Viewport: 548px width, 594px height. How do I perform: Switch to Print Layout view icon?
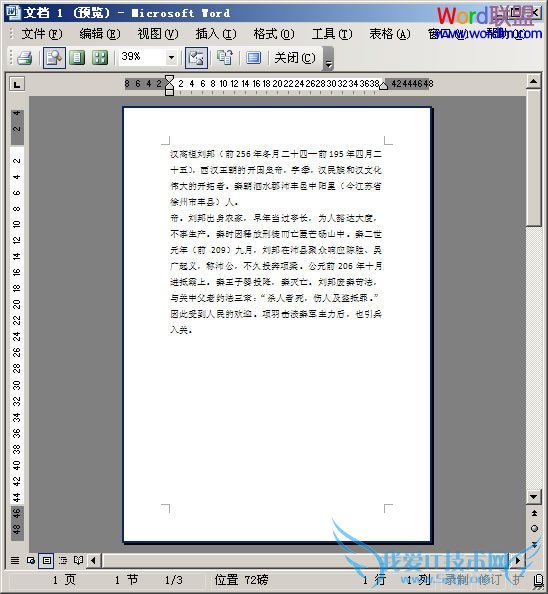coord(47,560)
